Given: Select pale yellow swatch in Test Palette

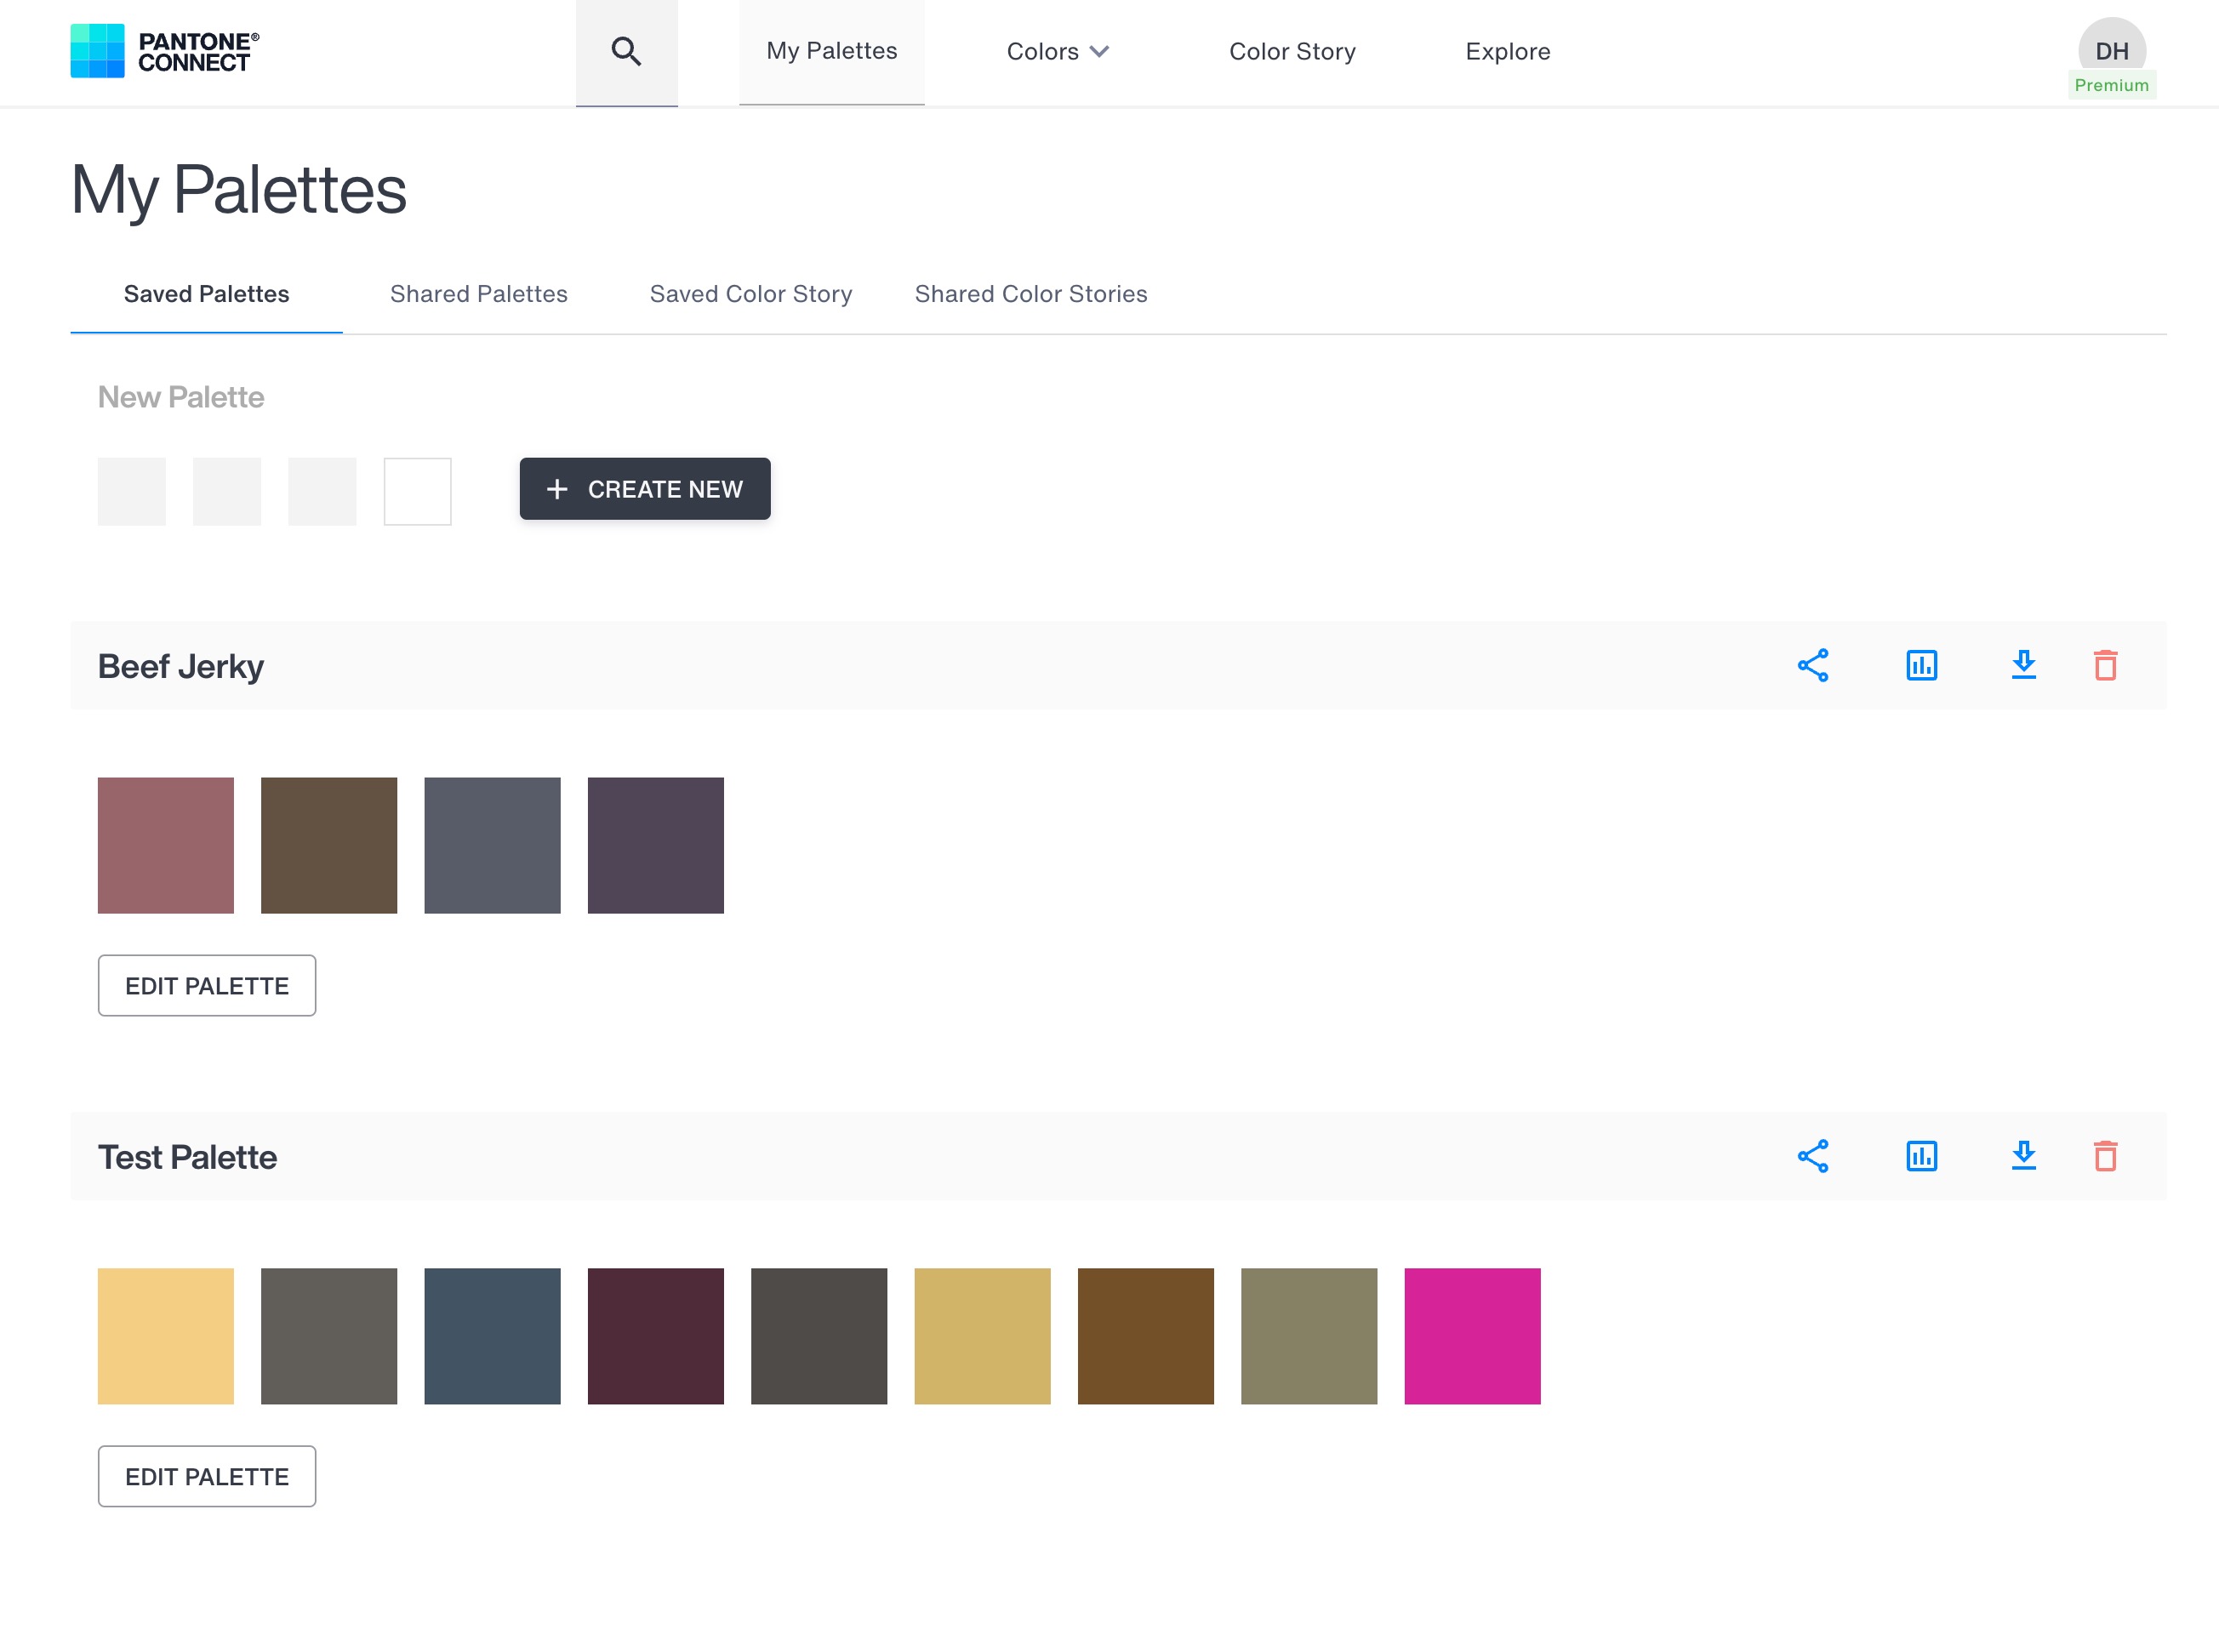Looking at the screenshot, I should (166, 1337).
